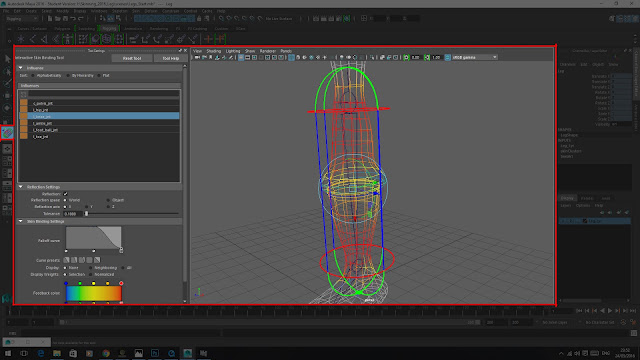Click the Tolerance slider handle
This screenshot has height=360, width=640.
86,213
